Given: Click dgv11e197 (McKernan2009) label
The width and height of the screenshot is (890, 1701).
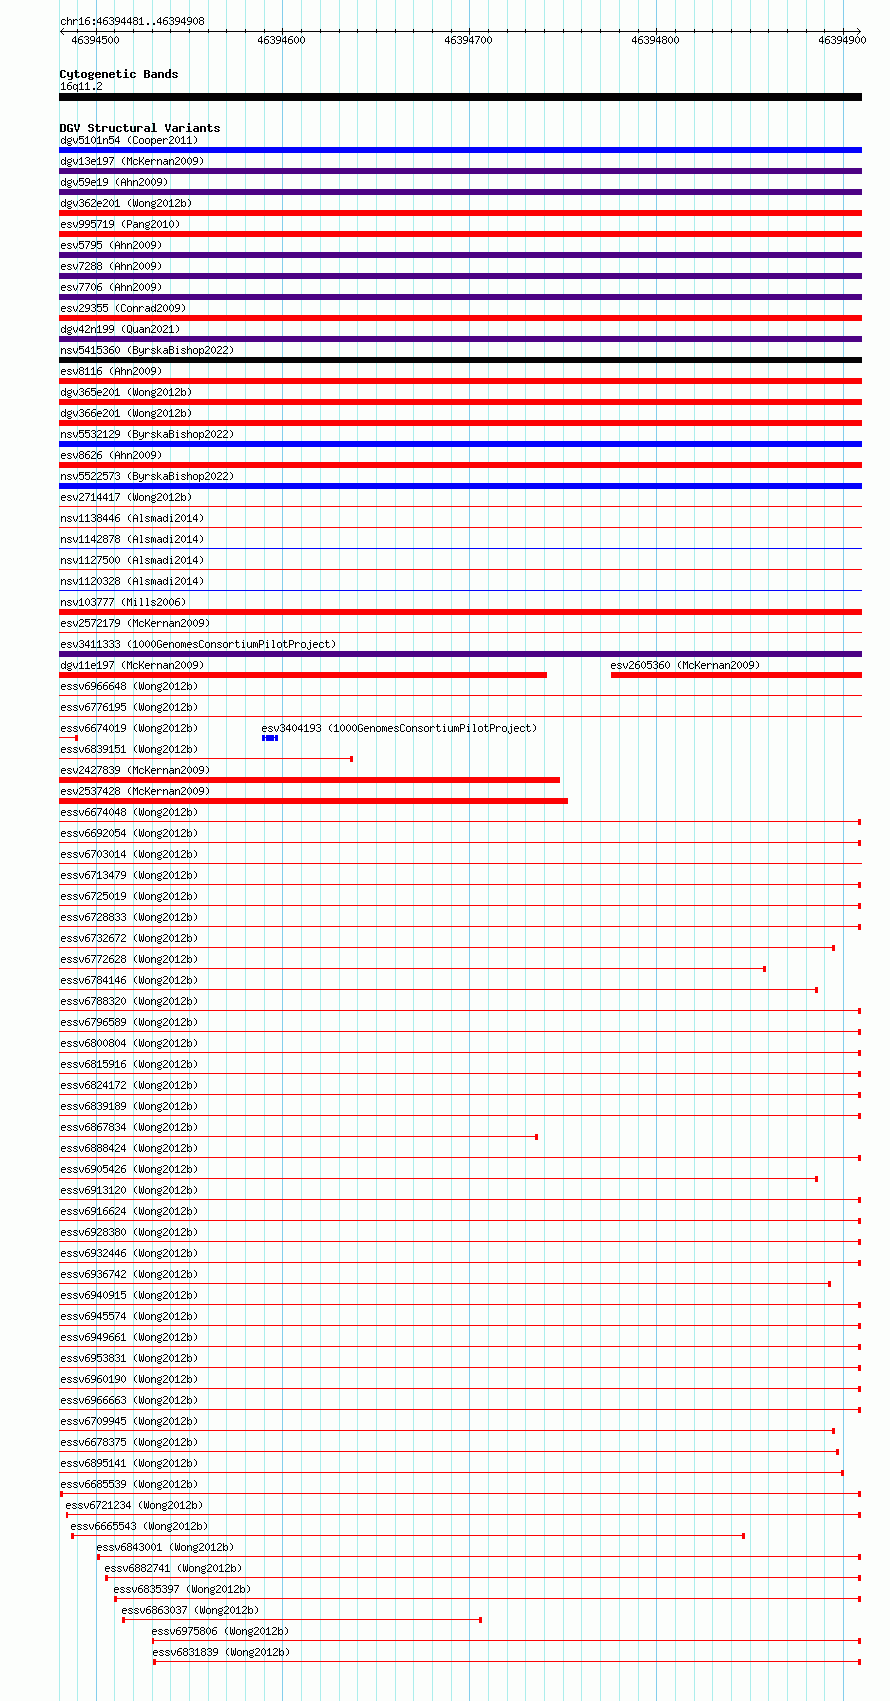Looking at the screenshot, I should tap(132, 665).
